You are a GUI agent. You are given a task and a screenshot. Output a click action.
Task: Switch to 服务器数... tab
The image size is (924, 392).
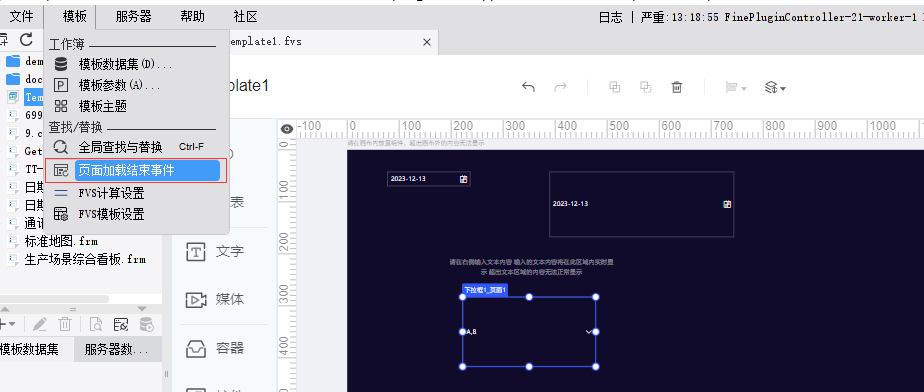[117, 350]
